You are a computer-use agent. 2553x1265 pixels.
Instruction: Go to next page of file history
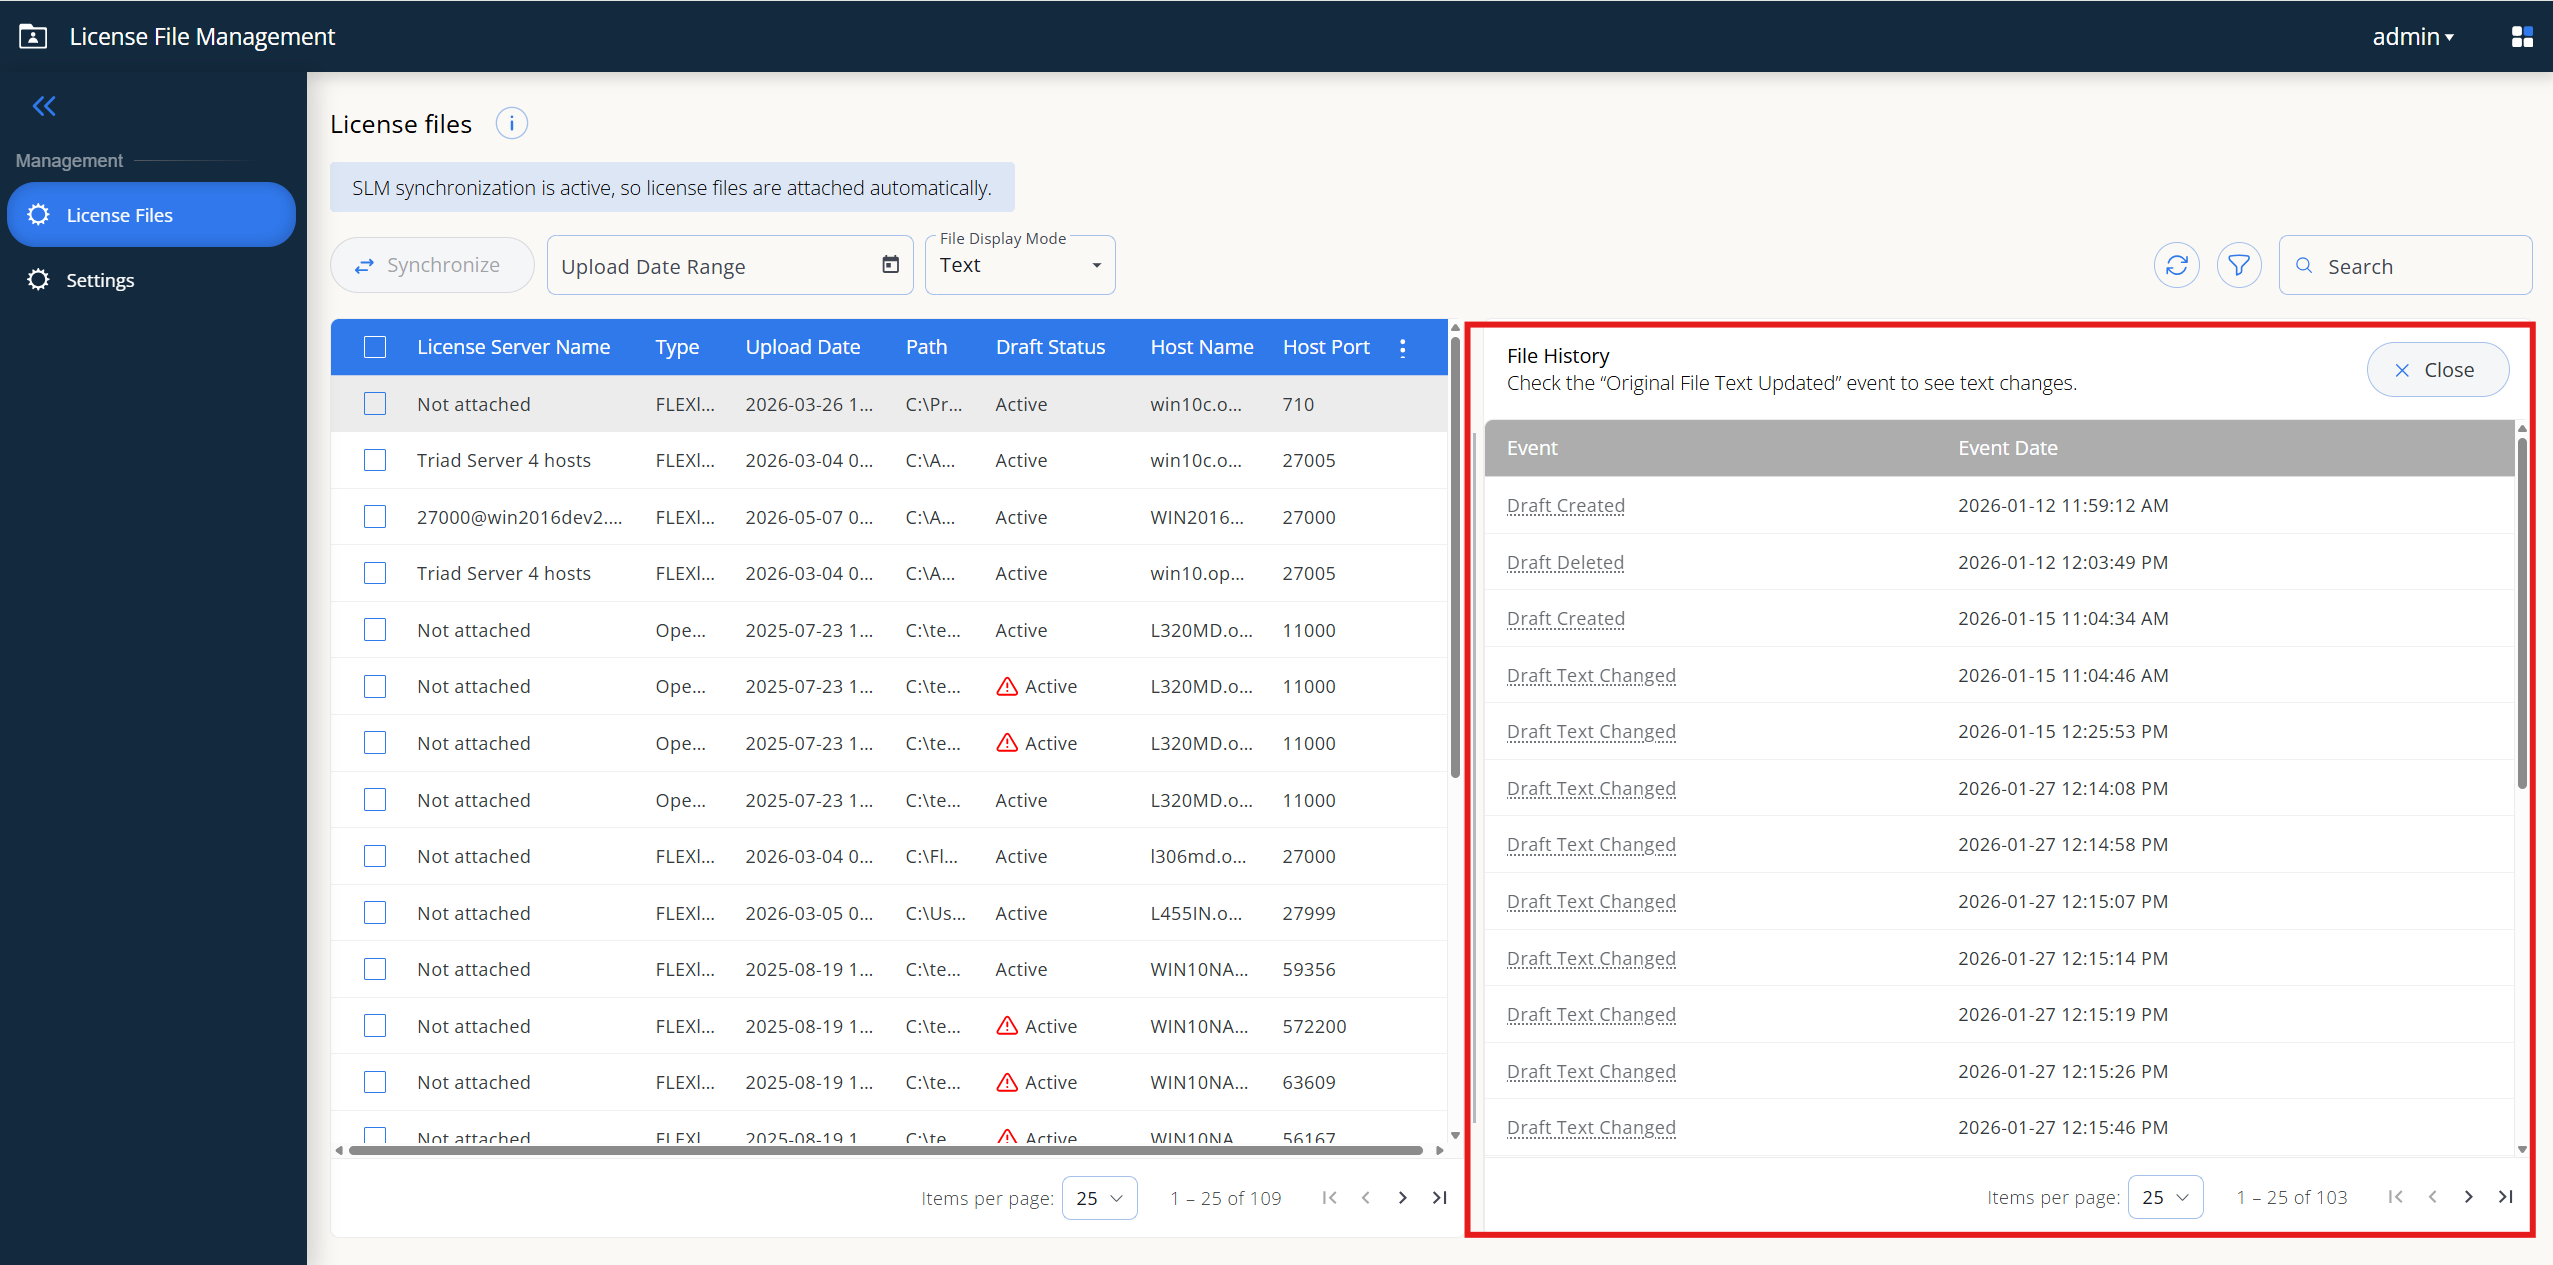click(x=2468, y=1197)
